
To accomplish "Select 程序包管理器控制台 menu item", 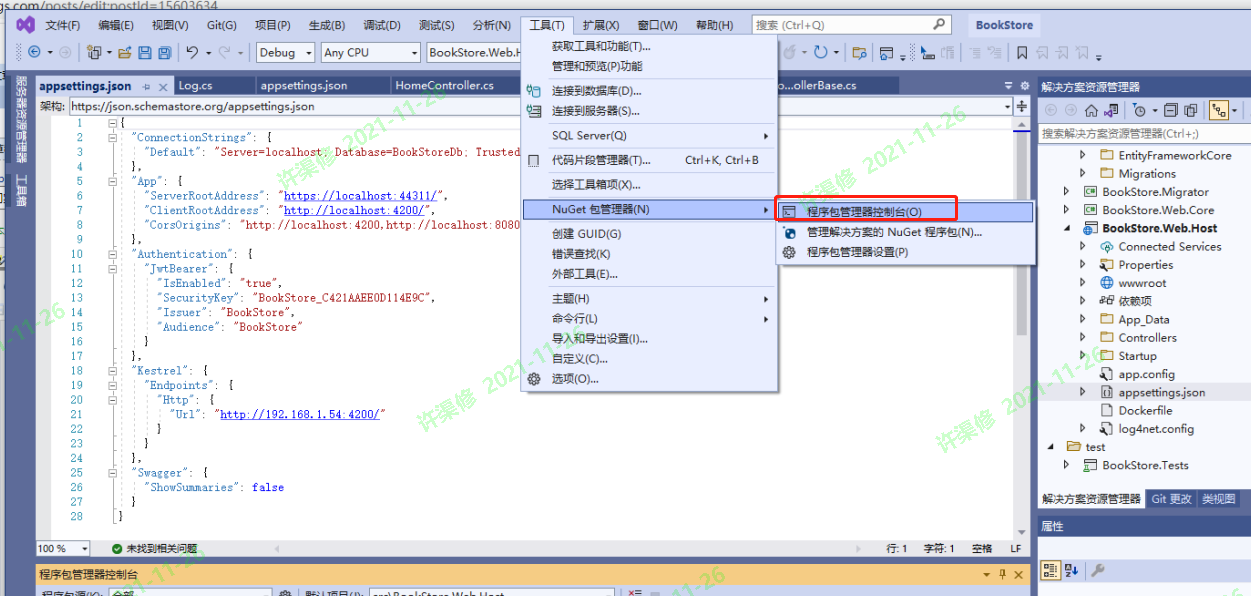I will [x=905, y=212].
